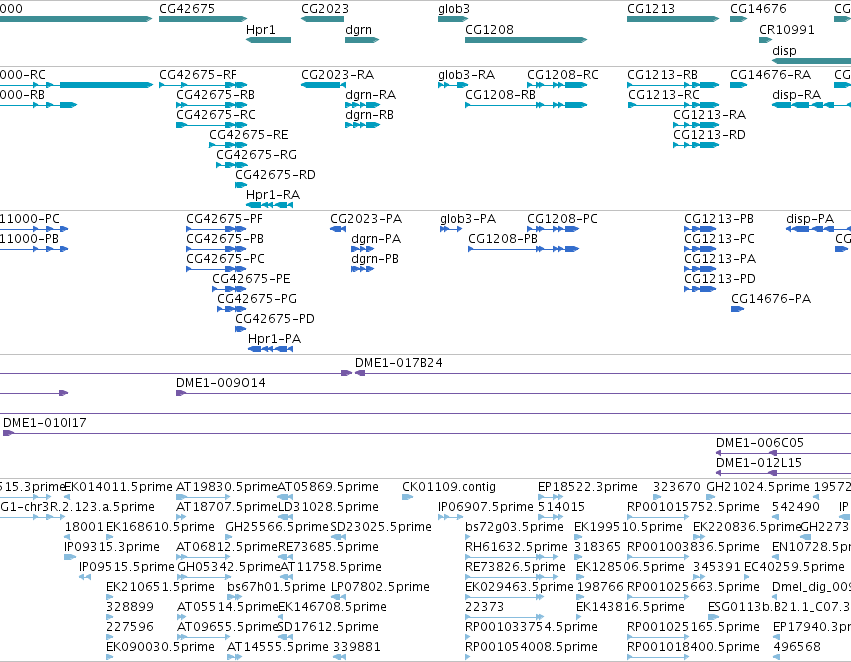Select the glob3-PA protein label
Image resolution: width=851 pixels, height=662 pixels.
(x=468, y=219)
